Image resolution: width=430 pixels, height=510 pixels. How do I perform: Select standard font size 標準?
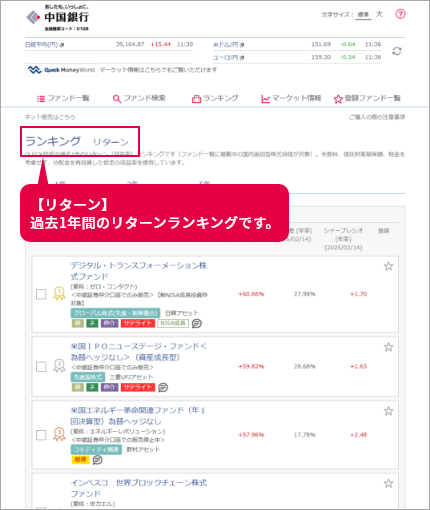coord(363,15)
